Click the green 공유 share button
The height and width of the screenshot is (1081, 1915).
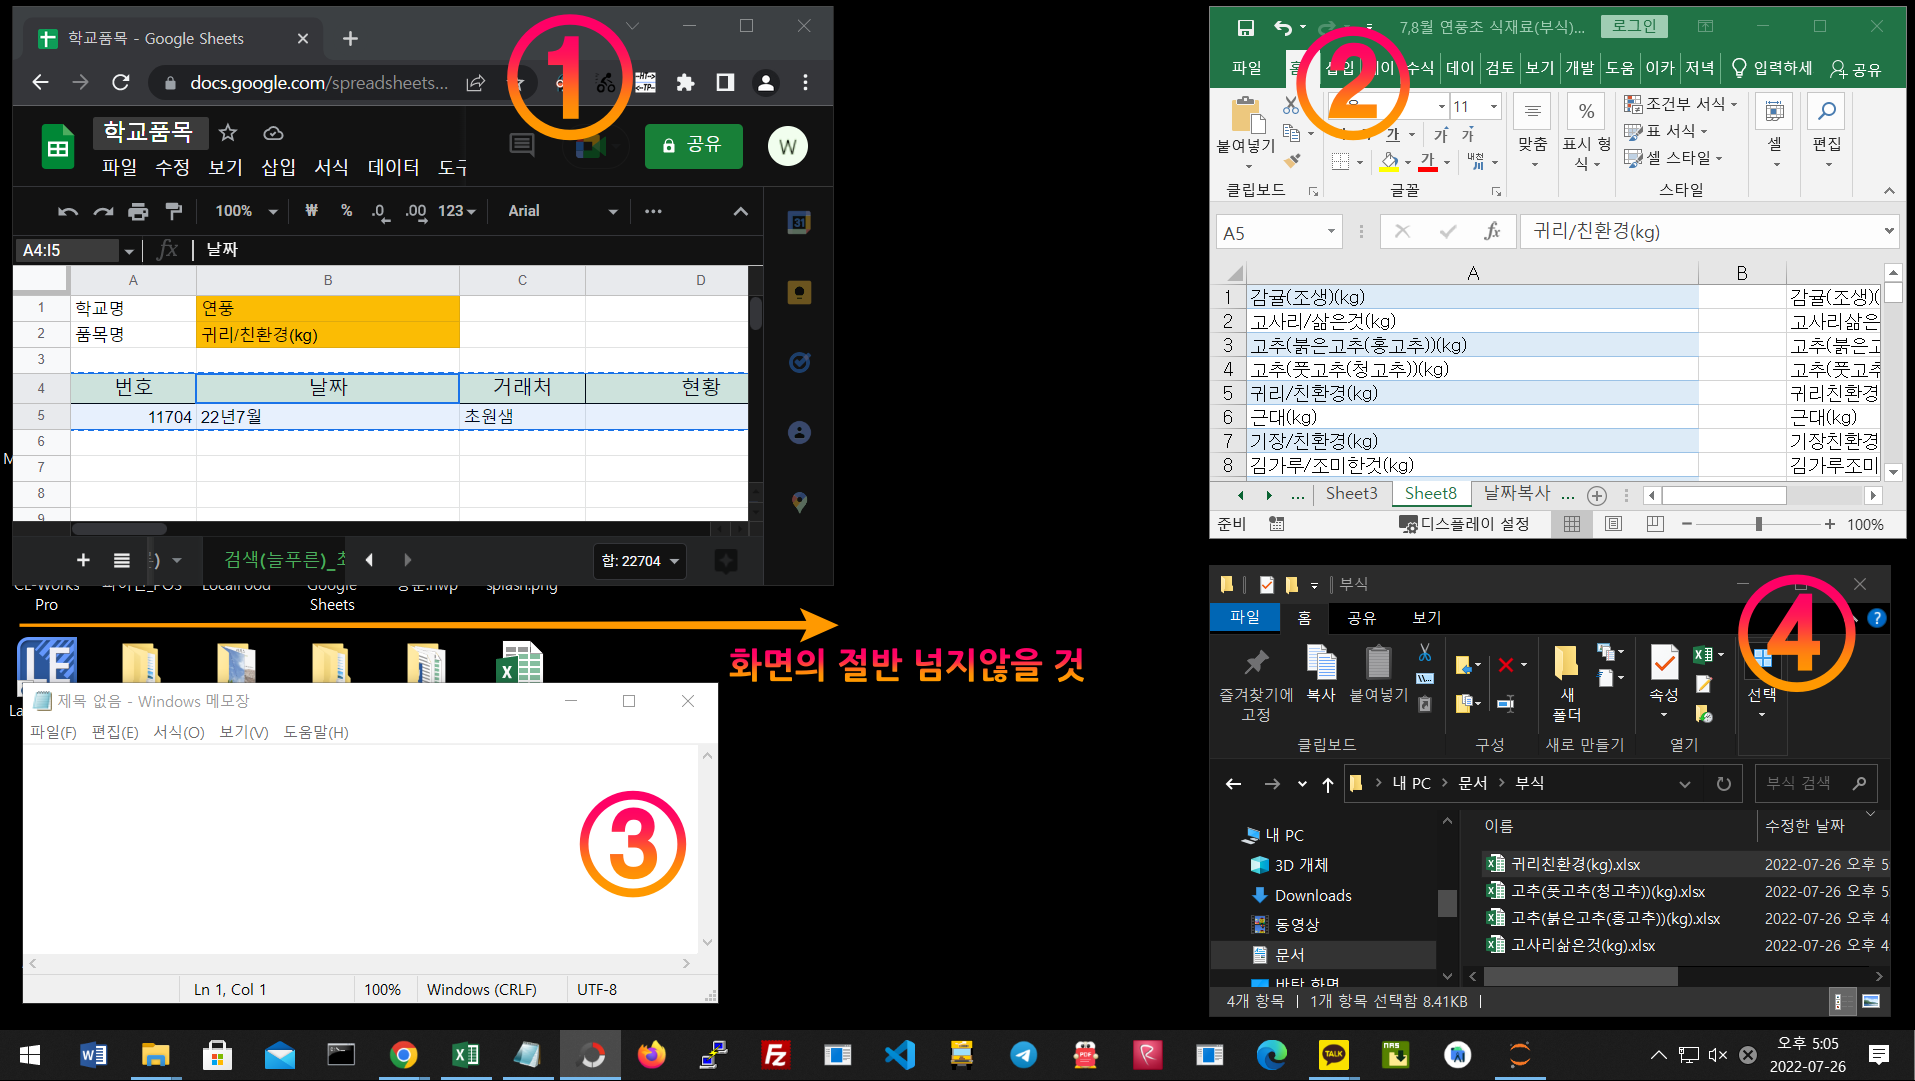[693, 145]
